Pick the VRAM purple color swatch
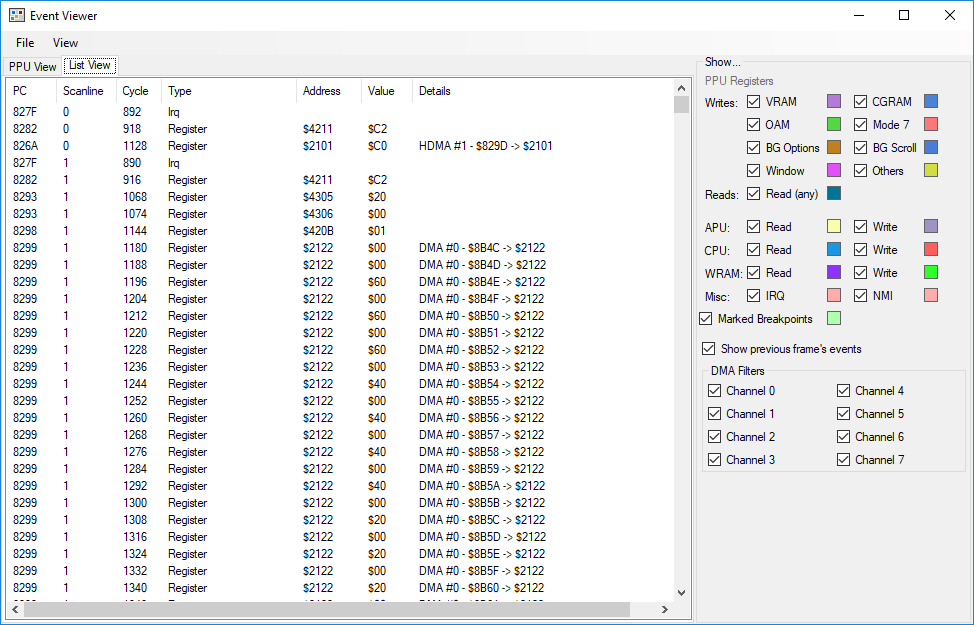974x625 pixels. click(x=834, y=101)
